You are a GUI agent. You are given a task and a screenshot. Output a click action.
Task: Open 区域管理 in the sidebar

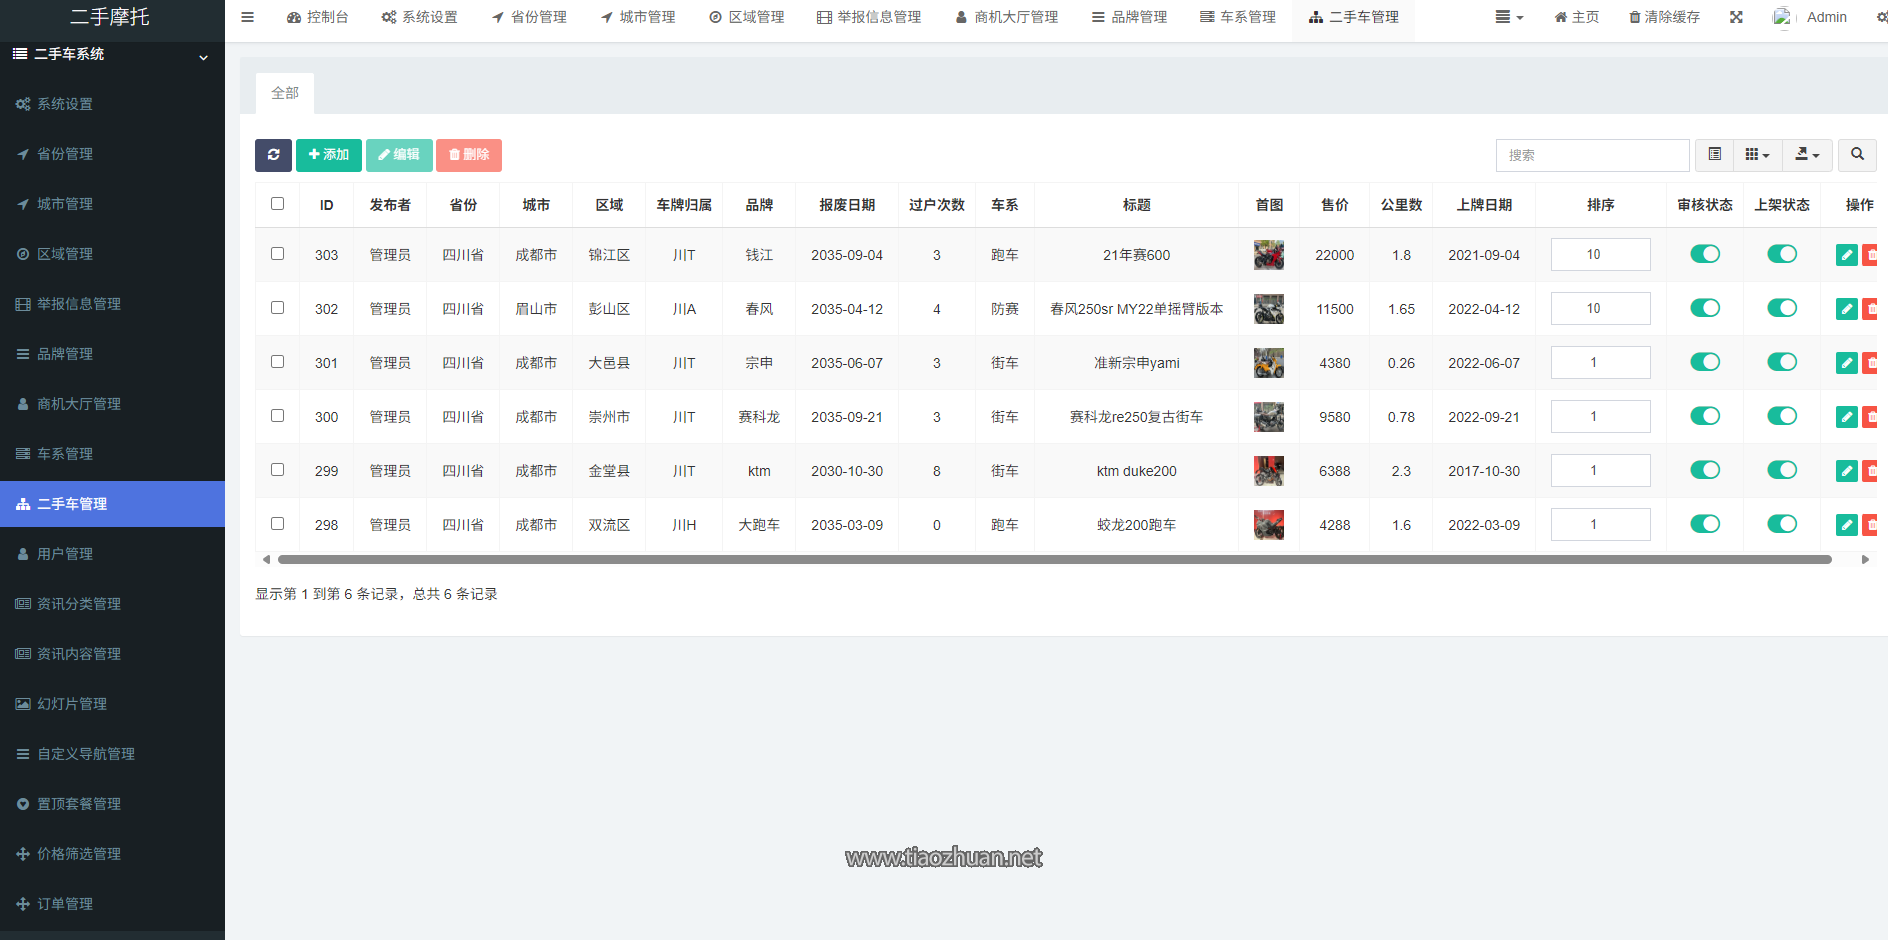(112, 254)
